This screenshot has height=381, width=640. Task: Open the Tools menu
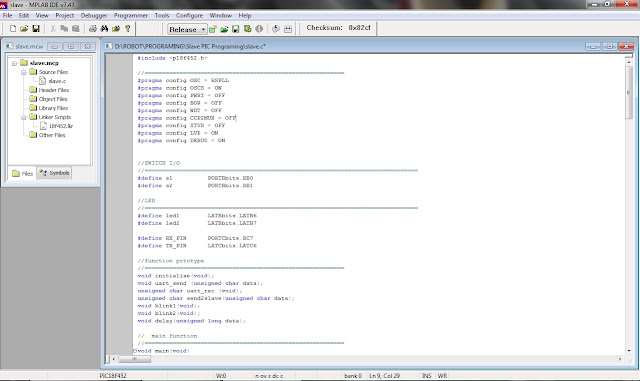[162, 16]
